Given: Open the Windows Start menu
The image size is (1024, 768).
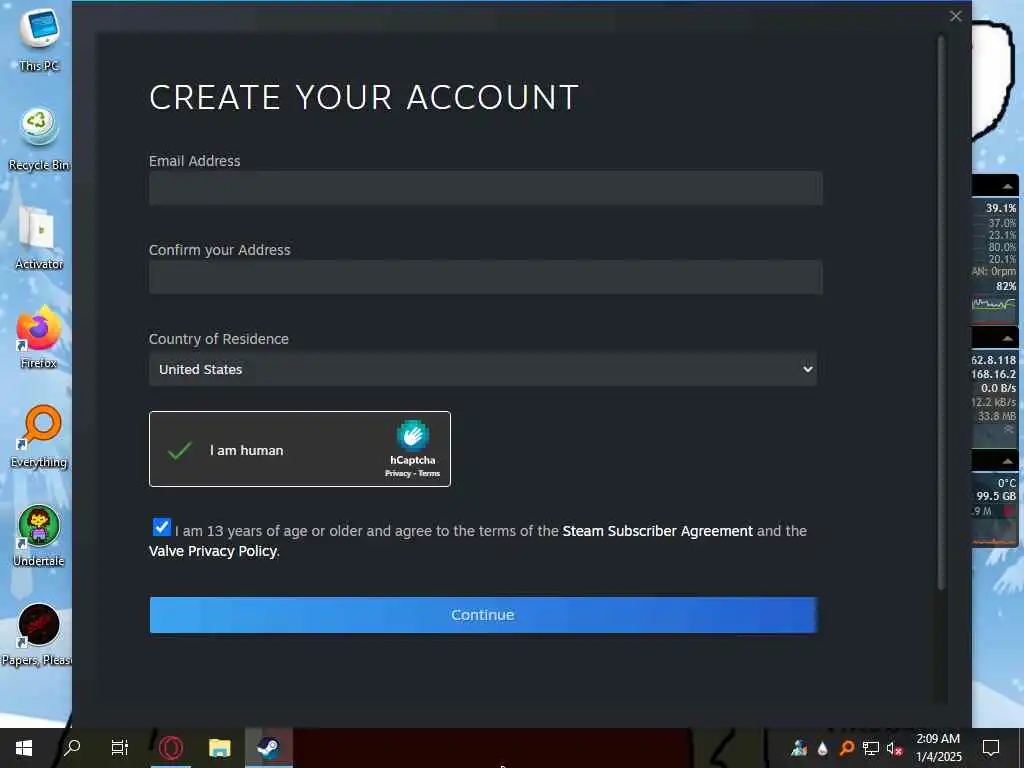Looking at the screenshot, I should click(24, 748).
